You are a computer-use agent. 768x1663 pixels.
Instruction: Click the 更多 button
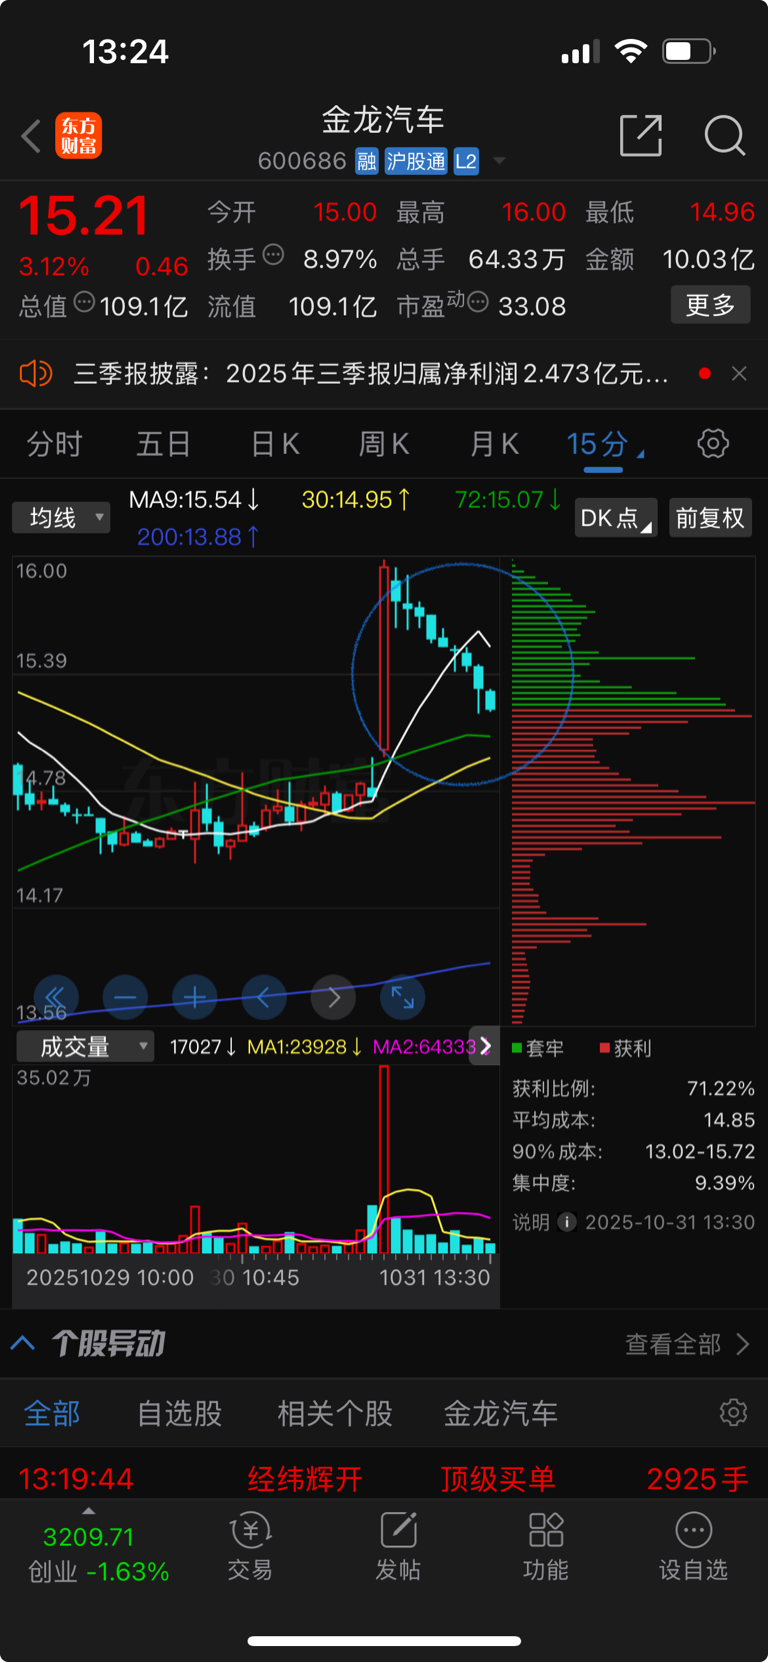(710, 304)
